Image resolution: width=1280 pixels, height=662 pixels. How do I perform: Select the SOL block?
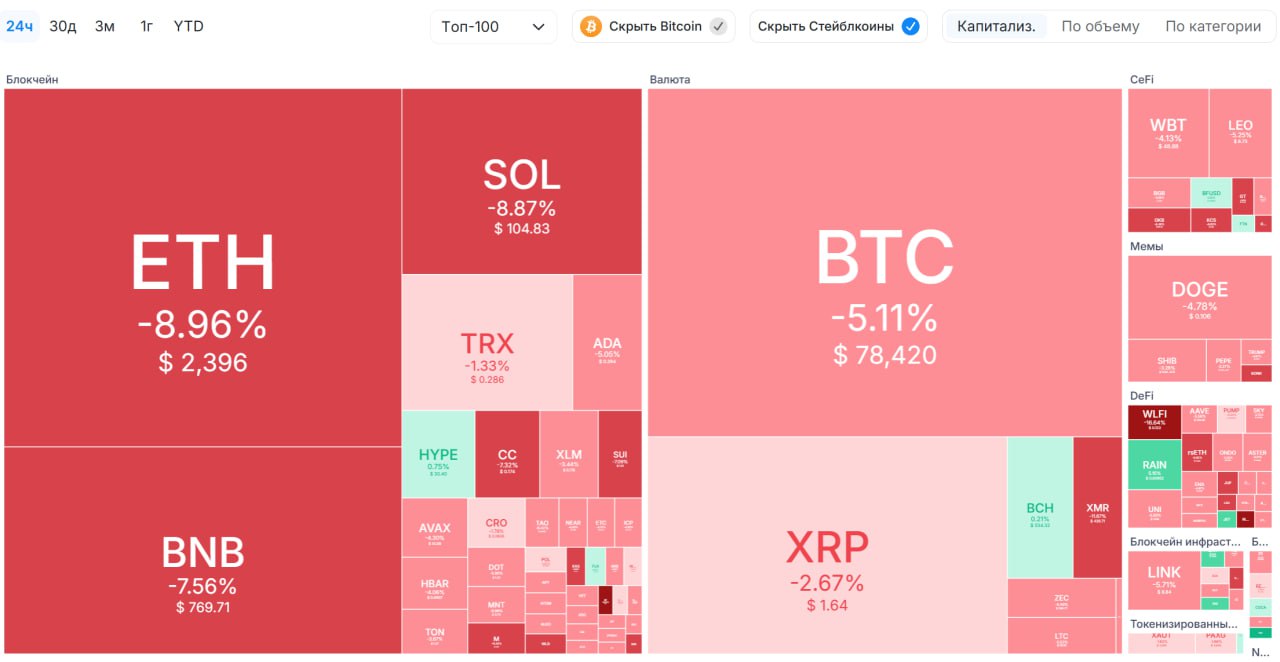click(x=521, y=181)
